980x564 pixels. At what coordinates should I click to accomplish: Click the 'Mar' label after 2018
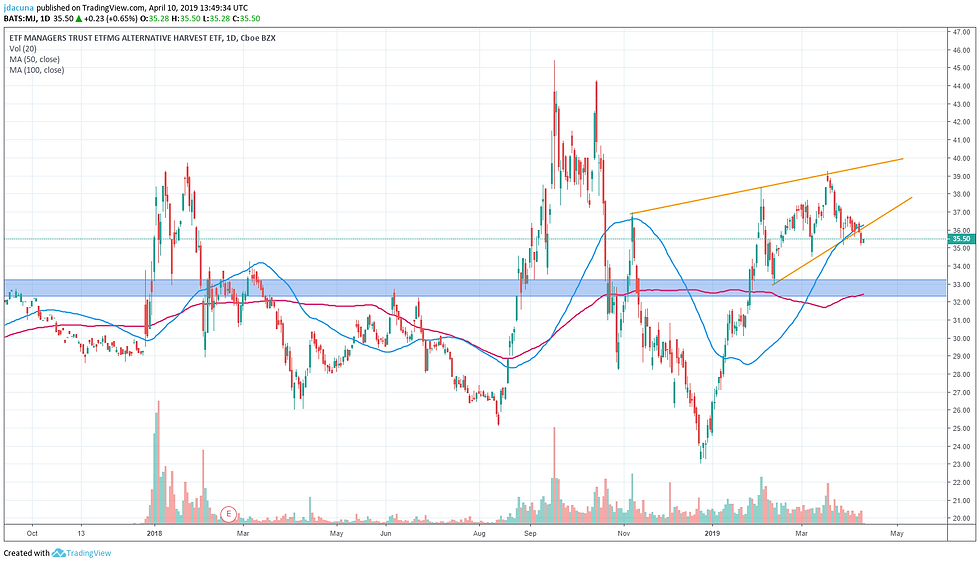(242, 533)
